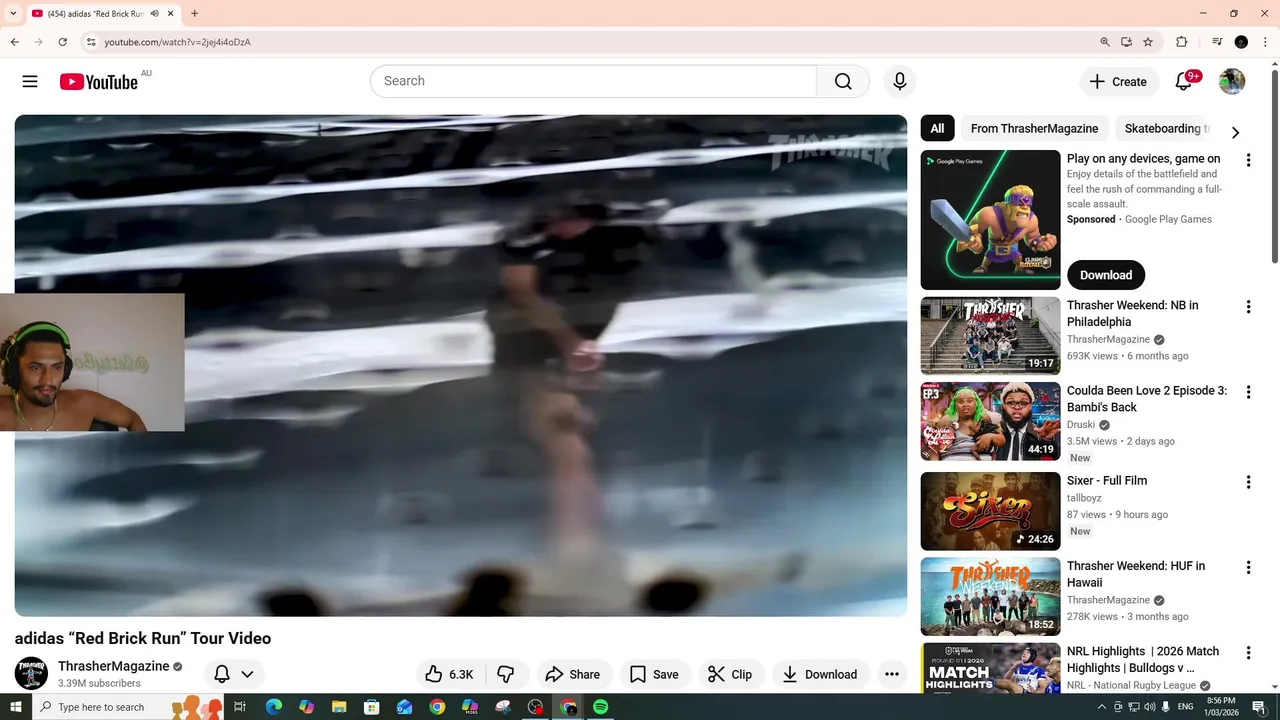The image size is (1280, 720).
Task: Select the All filter chip
Action: (937, 129)
